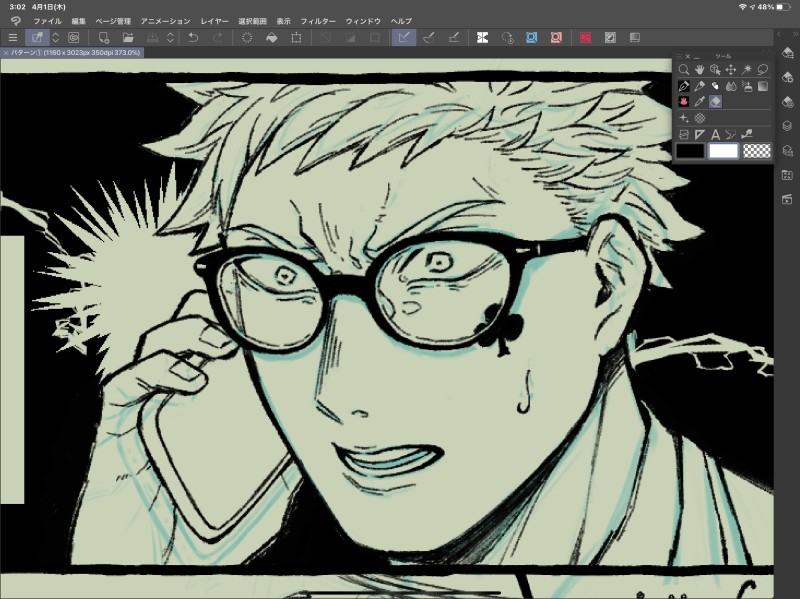The width and height of the screenshot is (800, 599).
Task: Select the line correction tool beside Balloon
Action: pos(747,135)
